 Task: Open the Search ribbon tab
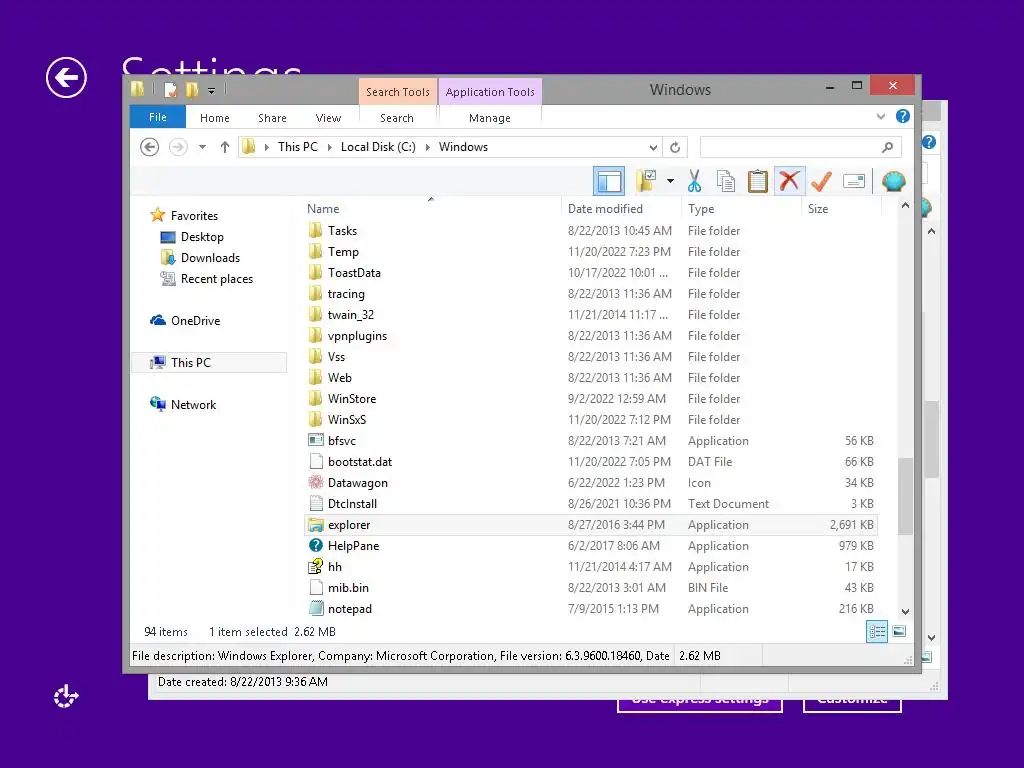(x=397, y=118)
